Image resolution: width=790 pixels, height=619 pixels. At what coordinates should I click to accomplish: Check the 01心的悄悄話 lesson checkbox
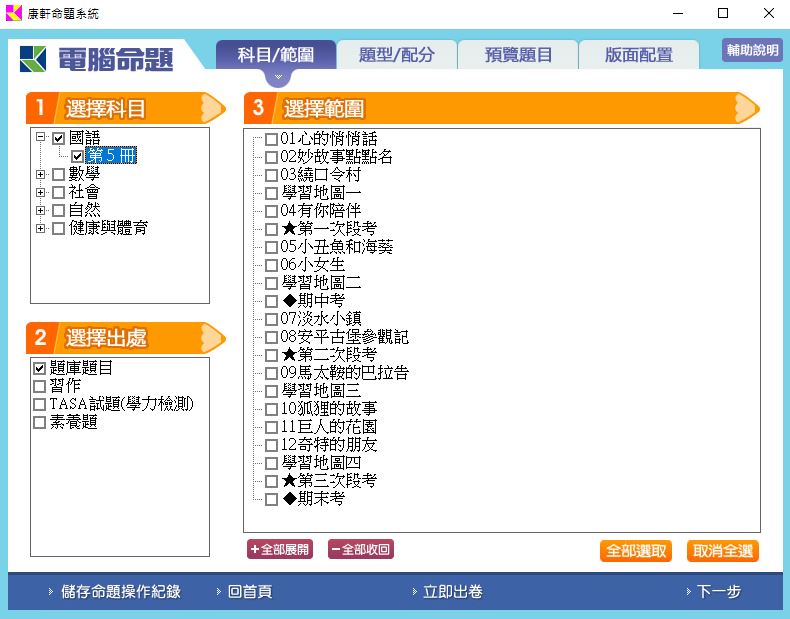pos(271,139)
